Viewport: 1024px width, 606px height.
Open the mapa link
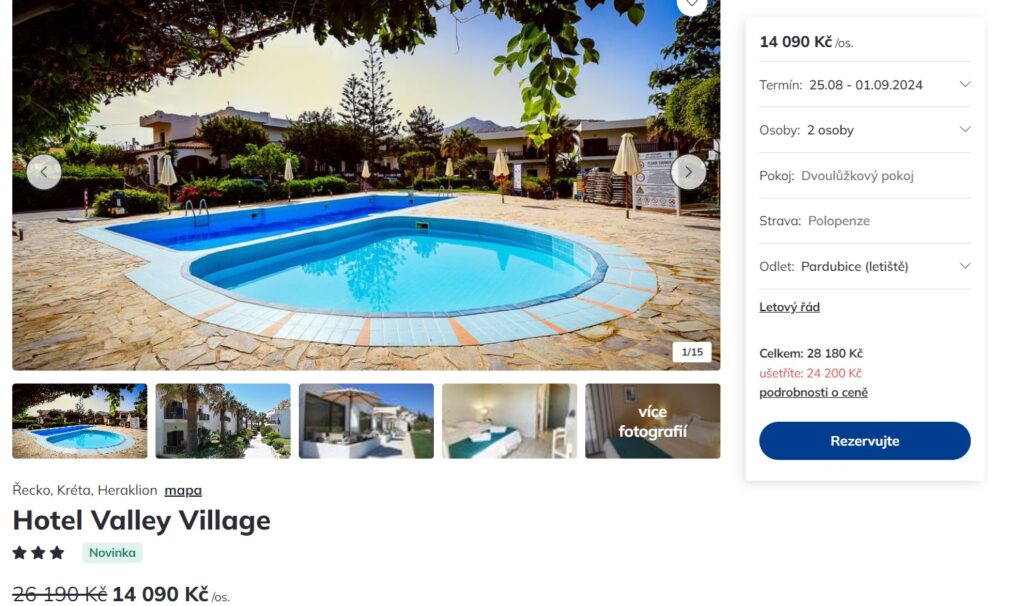183,490
